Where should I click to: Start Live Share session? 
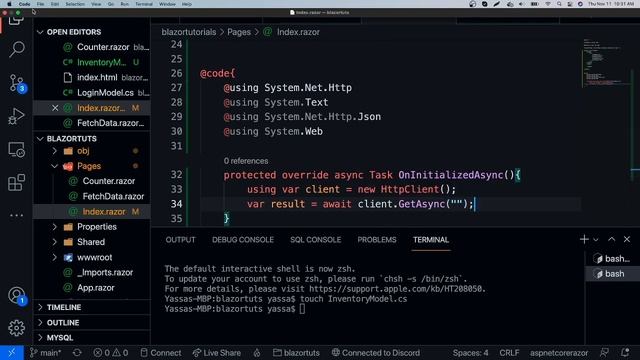click(x=217, y=353)
